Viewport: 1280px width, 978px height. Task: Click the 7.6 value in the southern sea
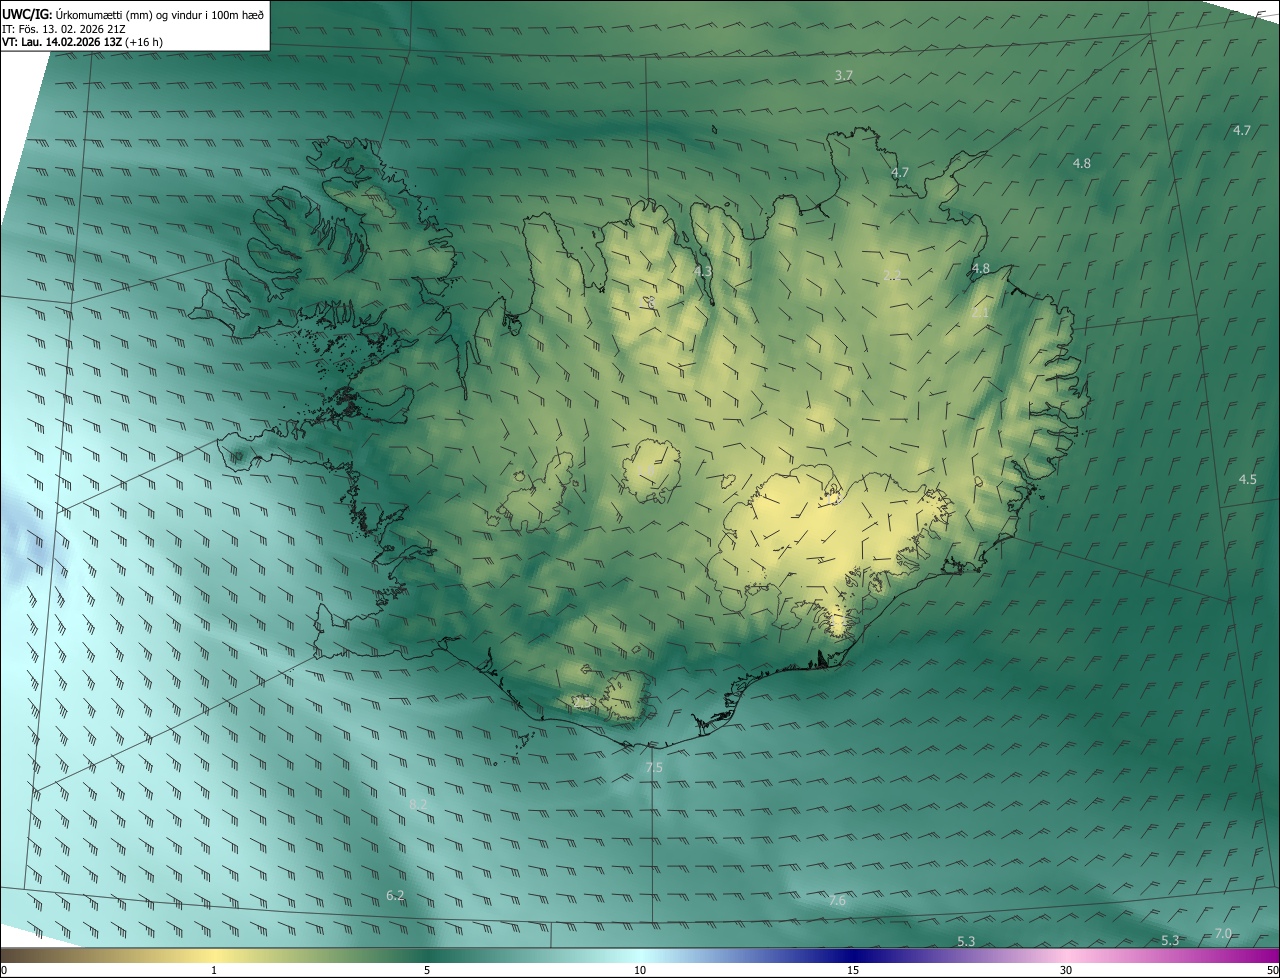pyautogui.click(x=837, y=901)
